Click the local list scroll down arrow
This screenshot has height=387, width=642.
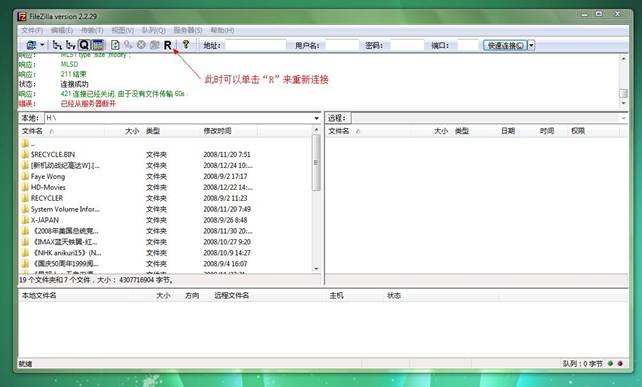pos(316,269)
